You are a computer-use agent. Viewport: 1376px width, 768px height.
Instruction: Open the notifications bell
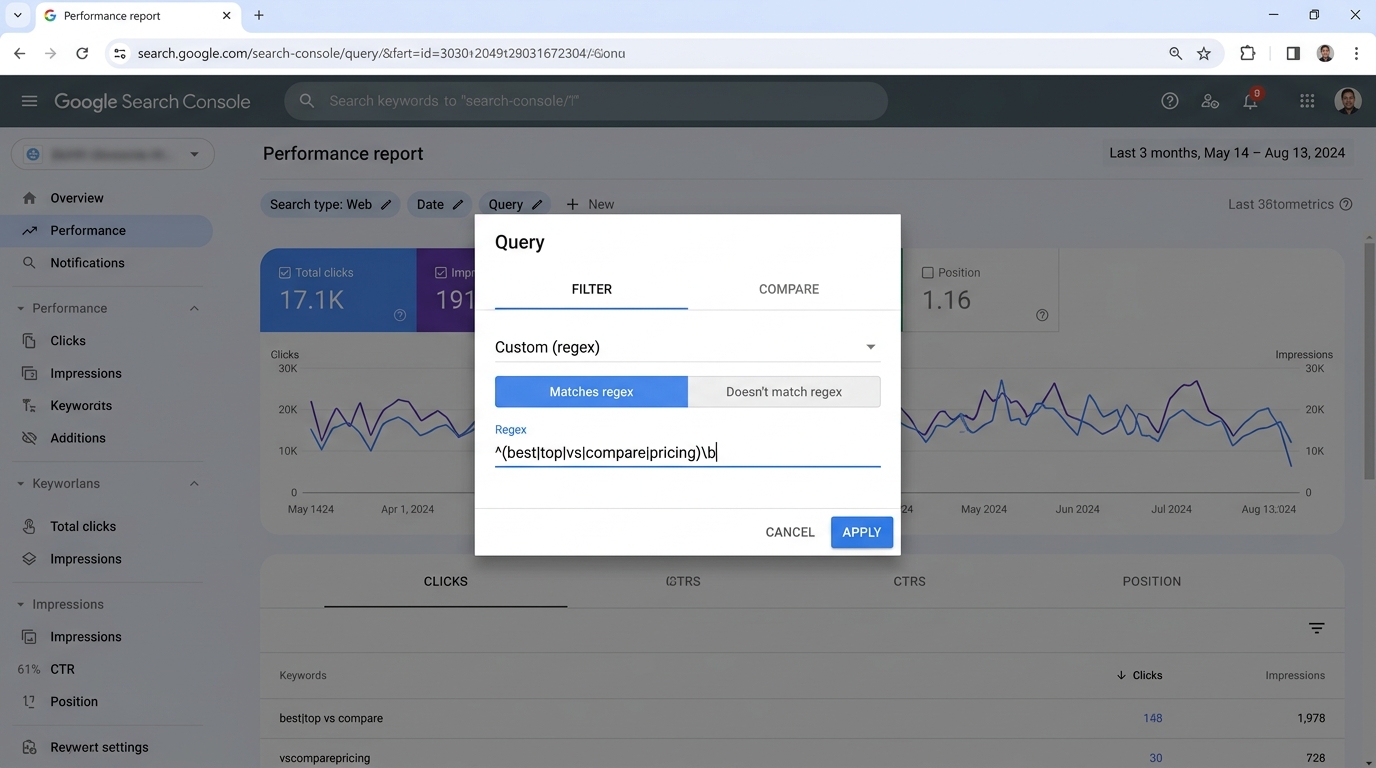point(1250,101)
